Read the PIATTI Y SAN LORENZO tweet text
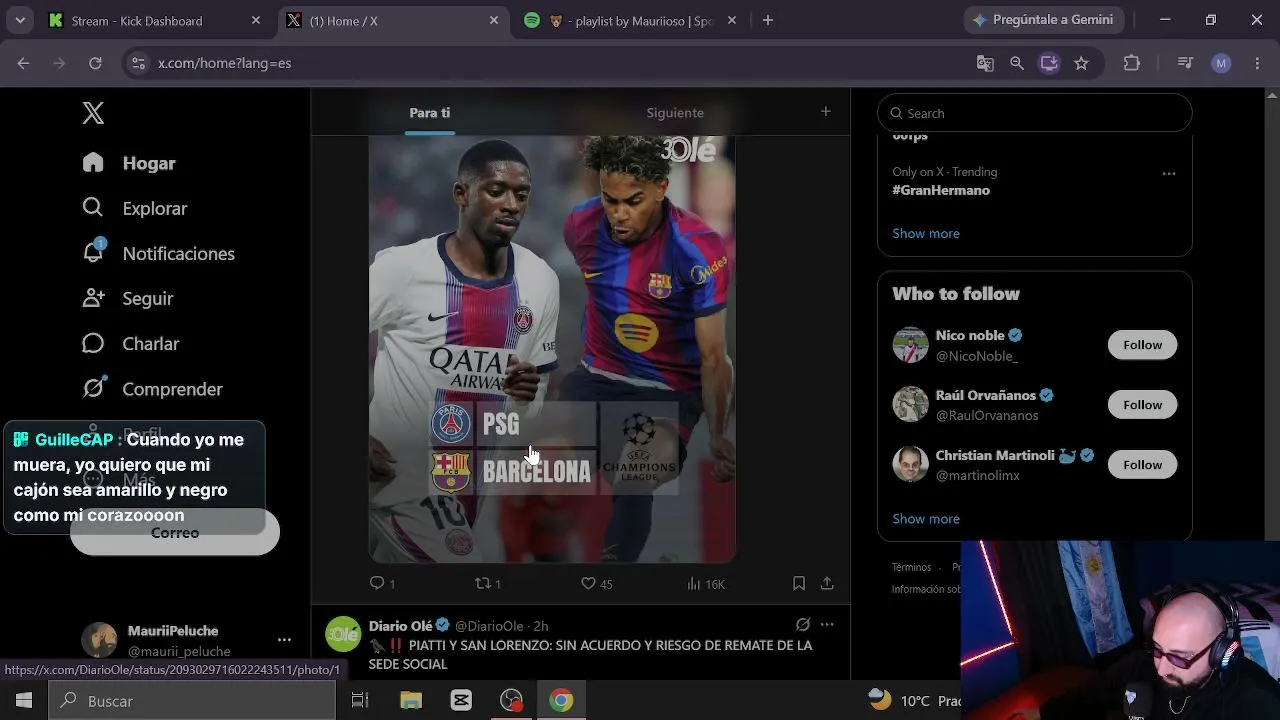Image resolution: width=1280 pixels, height=720 pixels. [591, 654]
